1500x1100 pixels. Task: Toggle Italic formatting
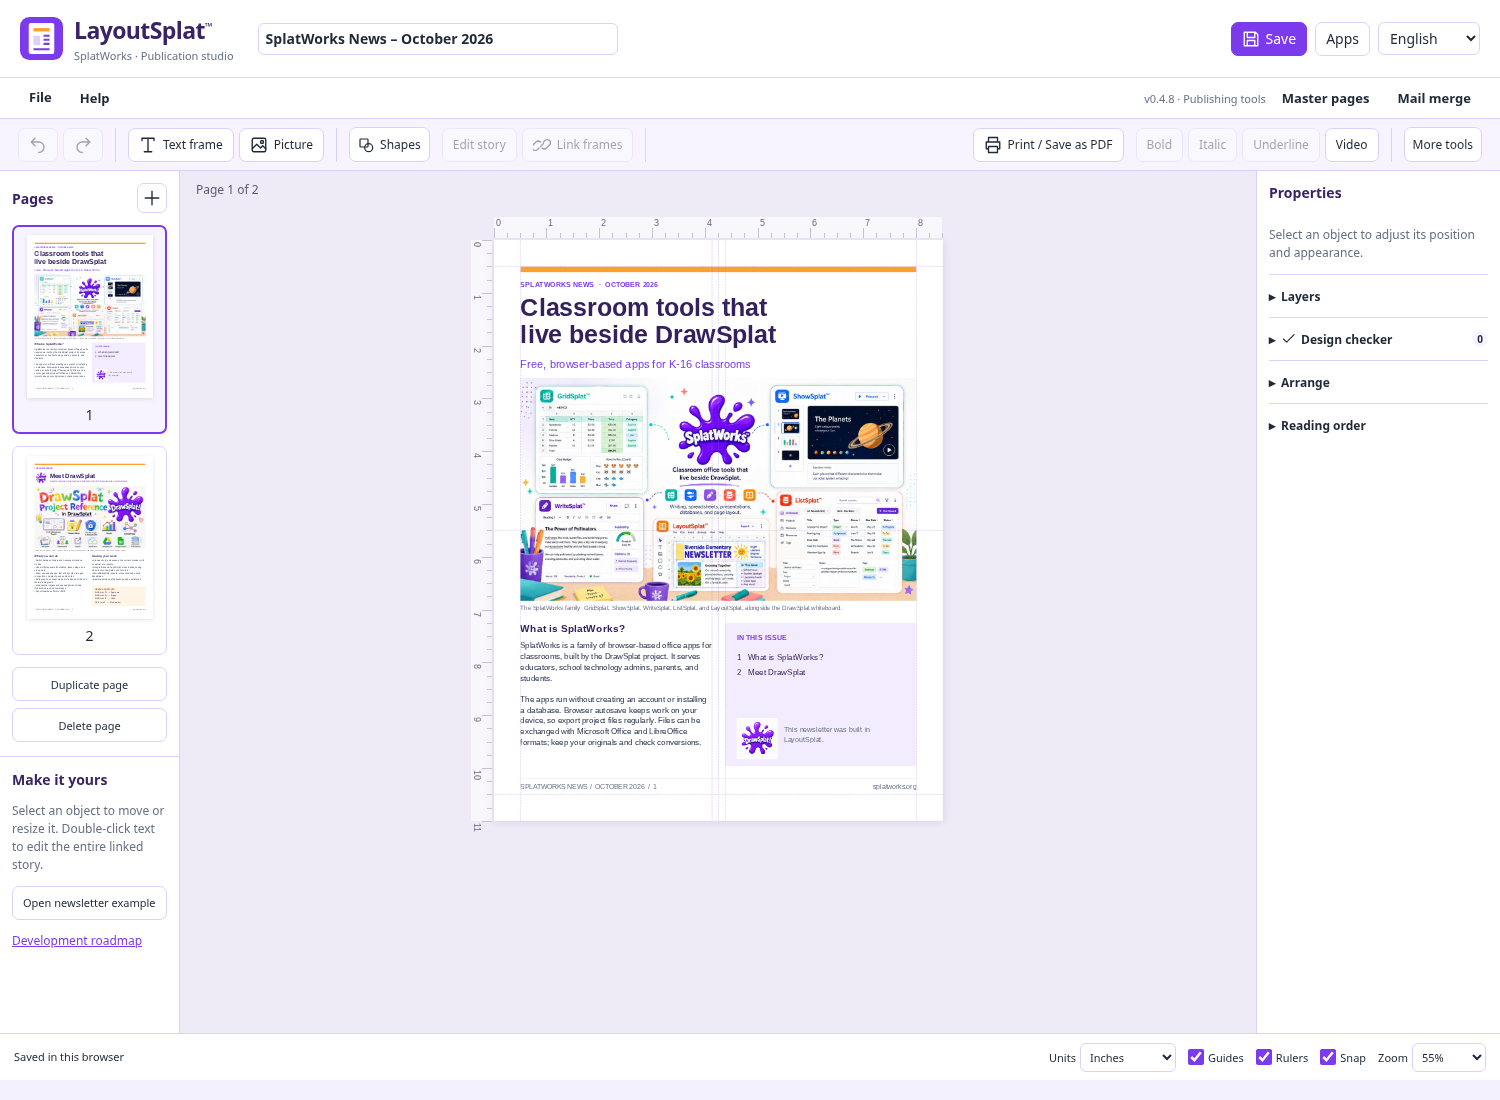[1212, 145]
